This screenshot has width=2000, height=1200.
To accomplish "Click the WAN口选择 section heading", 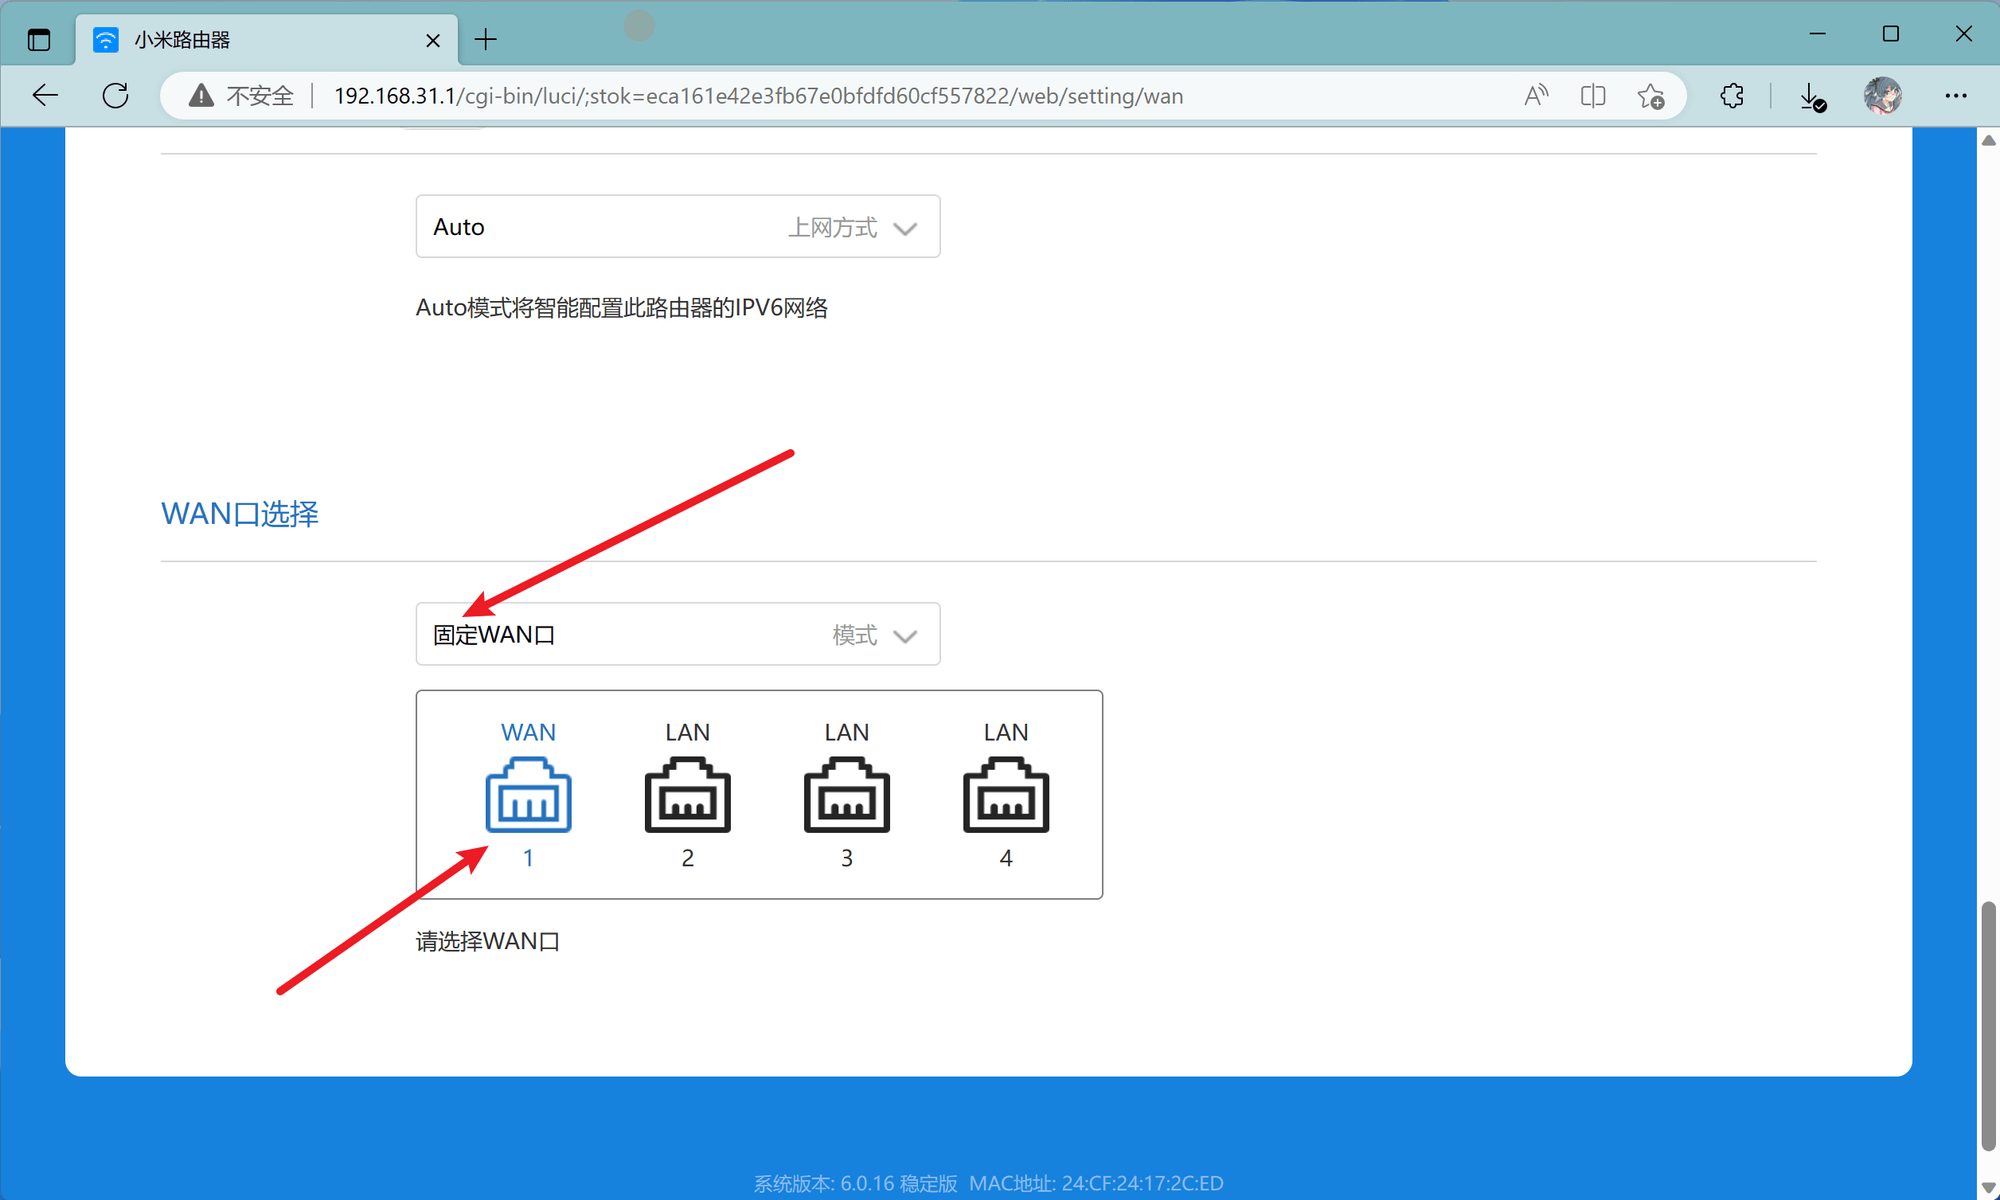I will tap(240, 513).
